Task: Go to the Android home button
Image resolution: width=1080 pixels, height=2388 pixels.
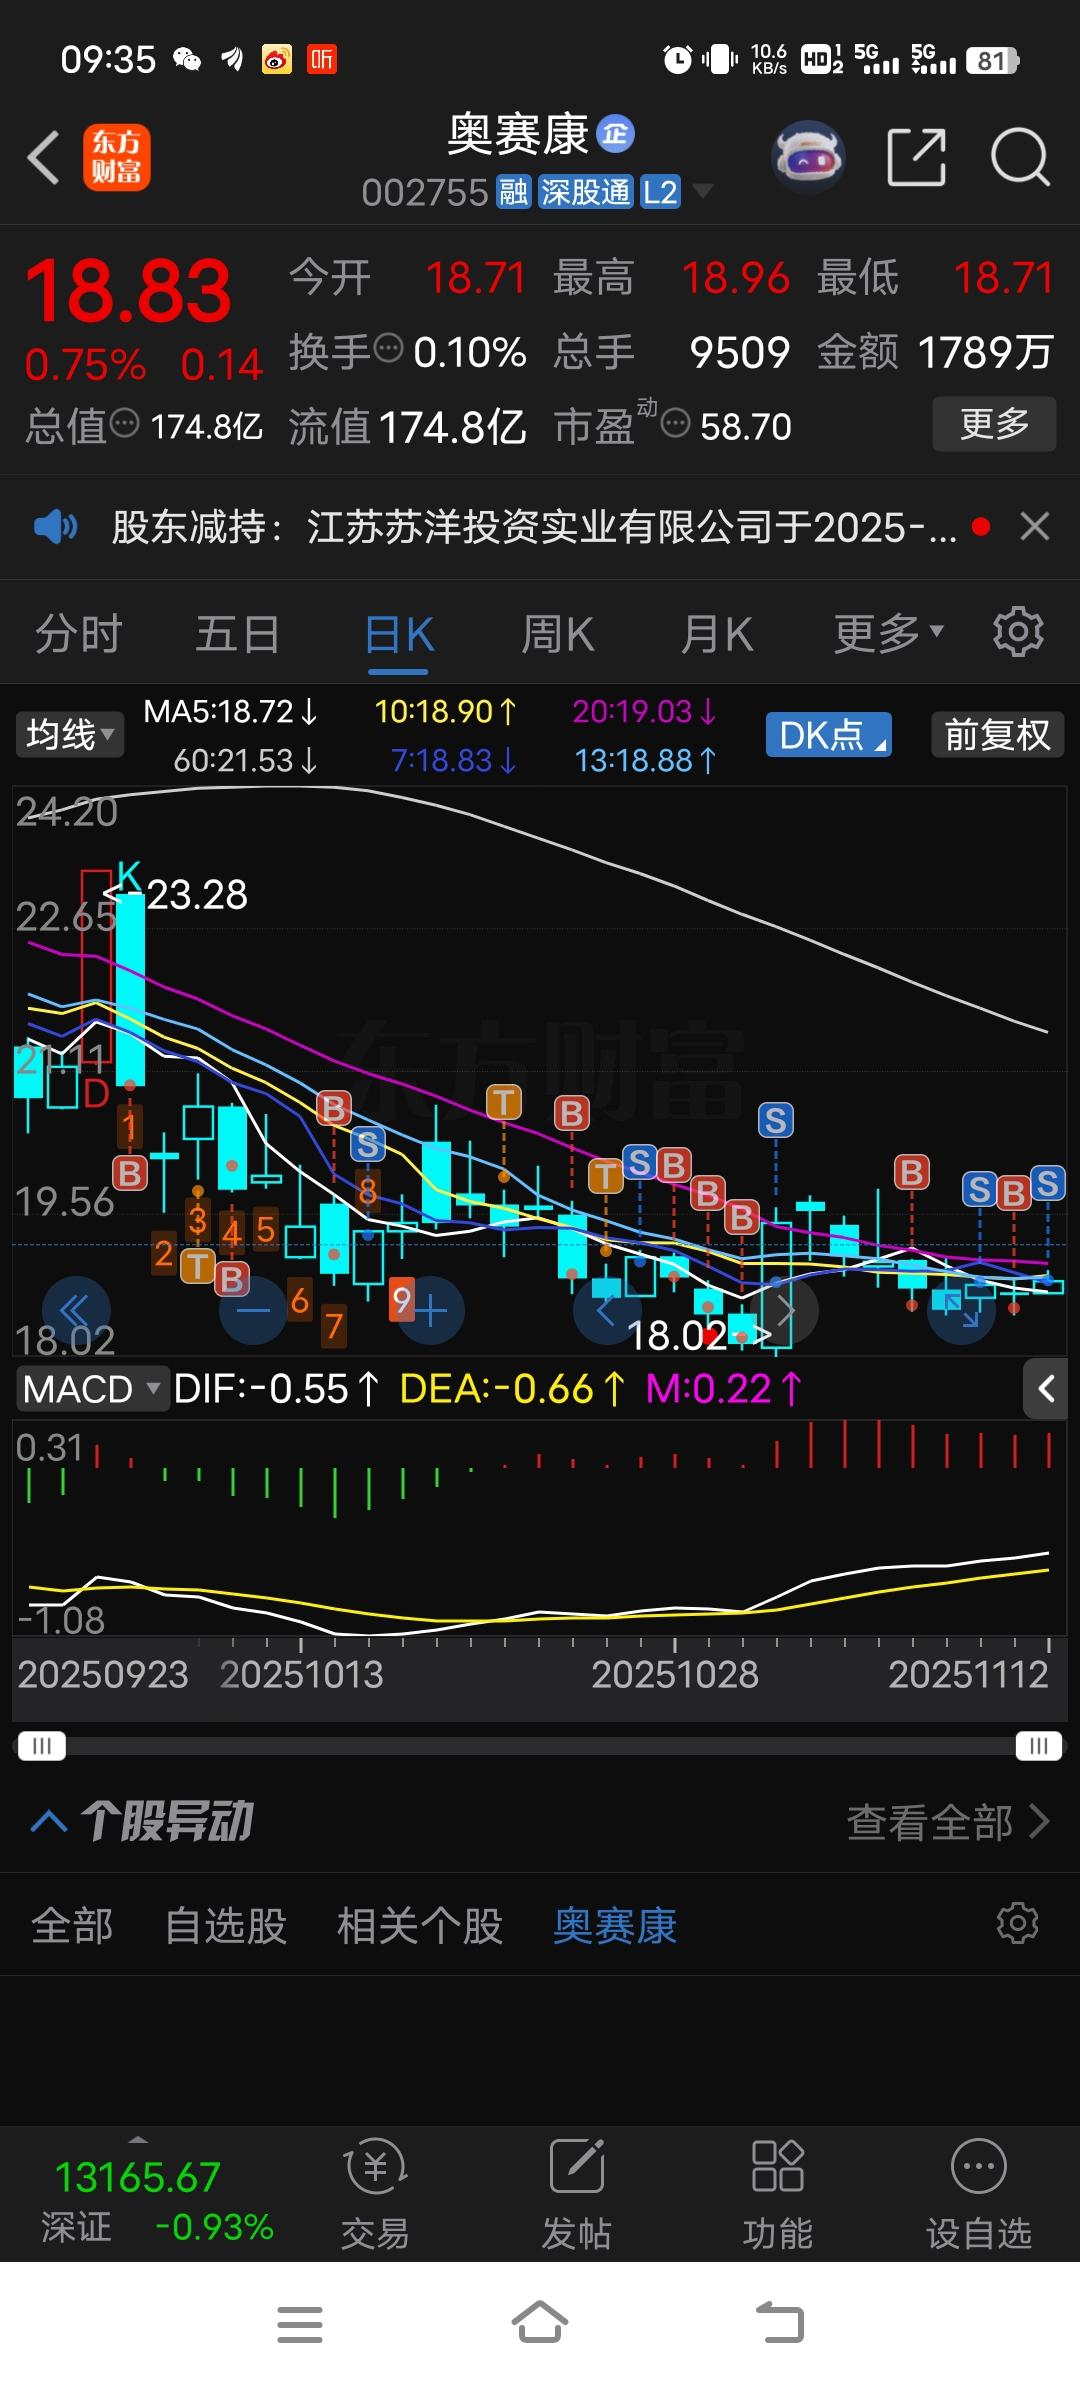Action: point(540,2322)
